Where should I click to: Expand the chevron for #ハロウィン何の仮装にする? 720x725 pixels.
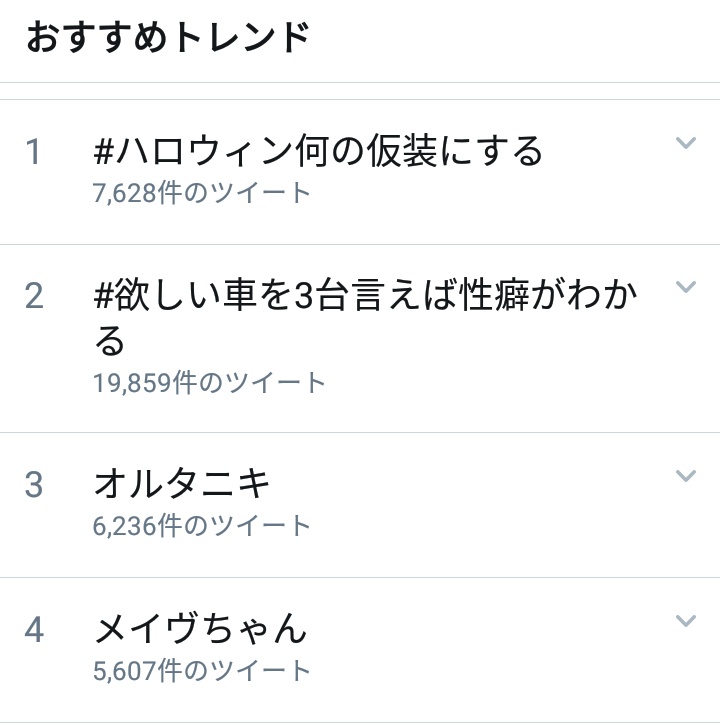click(685, 144)
